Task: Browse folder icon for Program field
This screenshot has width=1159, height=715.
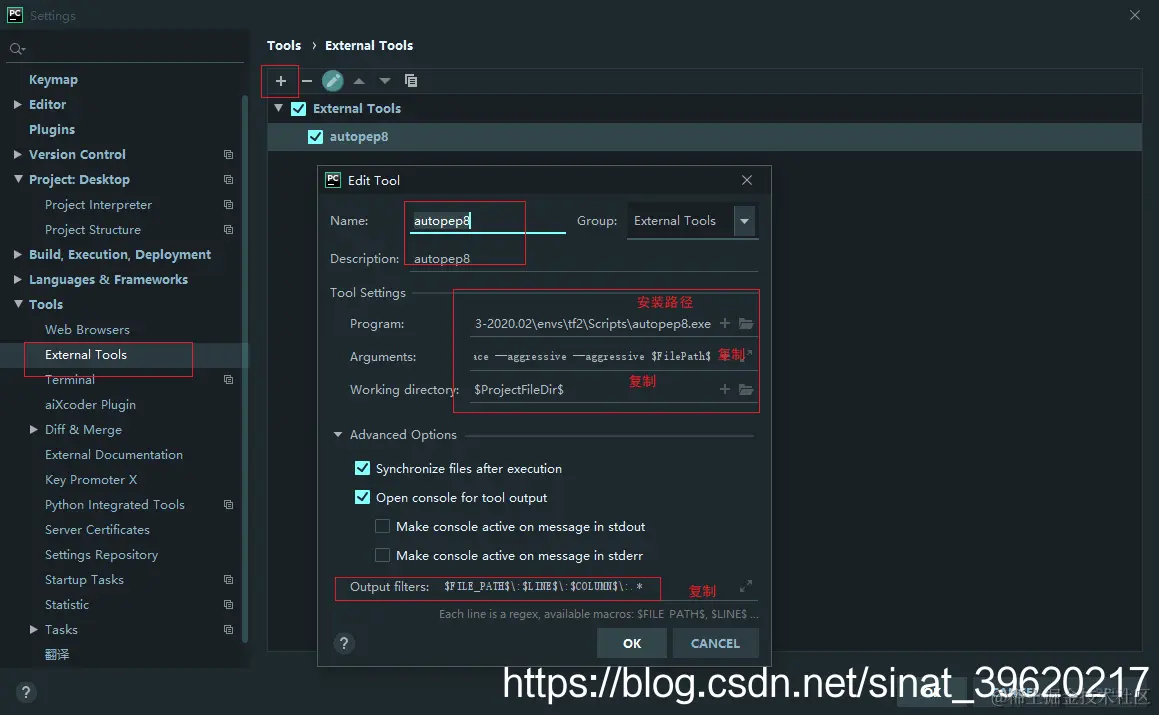Action: [746, 323]
